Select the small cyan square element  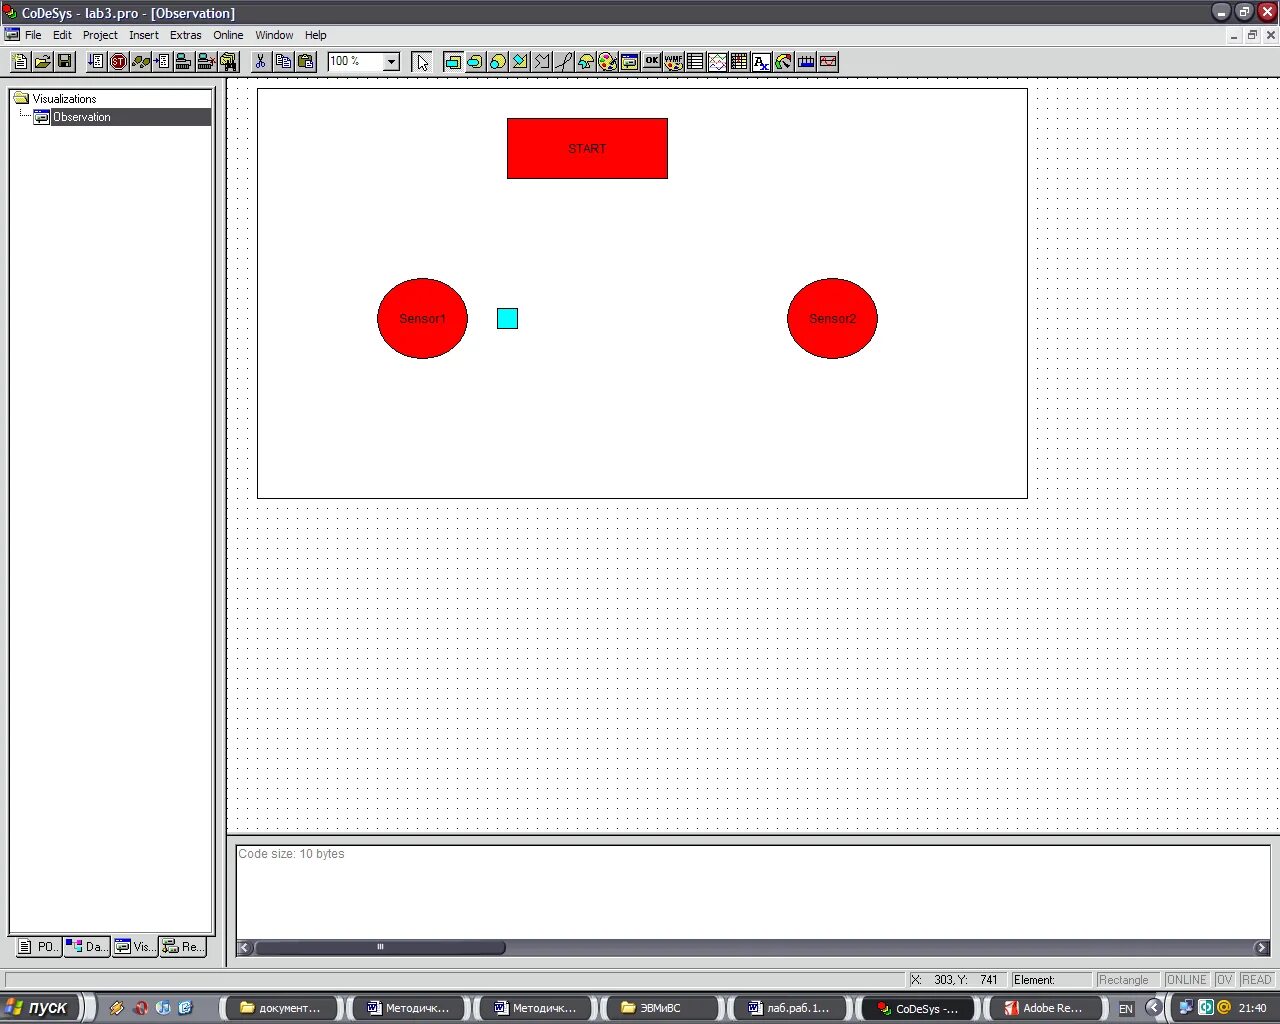[507, 318]
